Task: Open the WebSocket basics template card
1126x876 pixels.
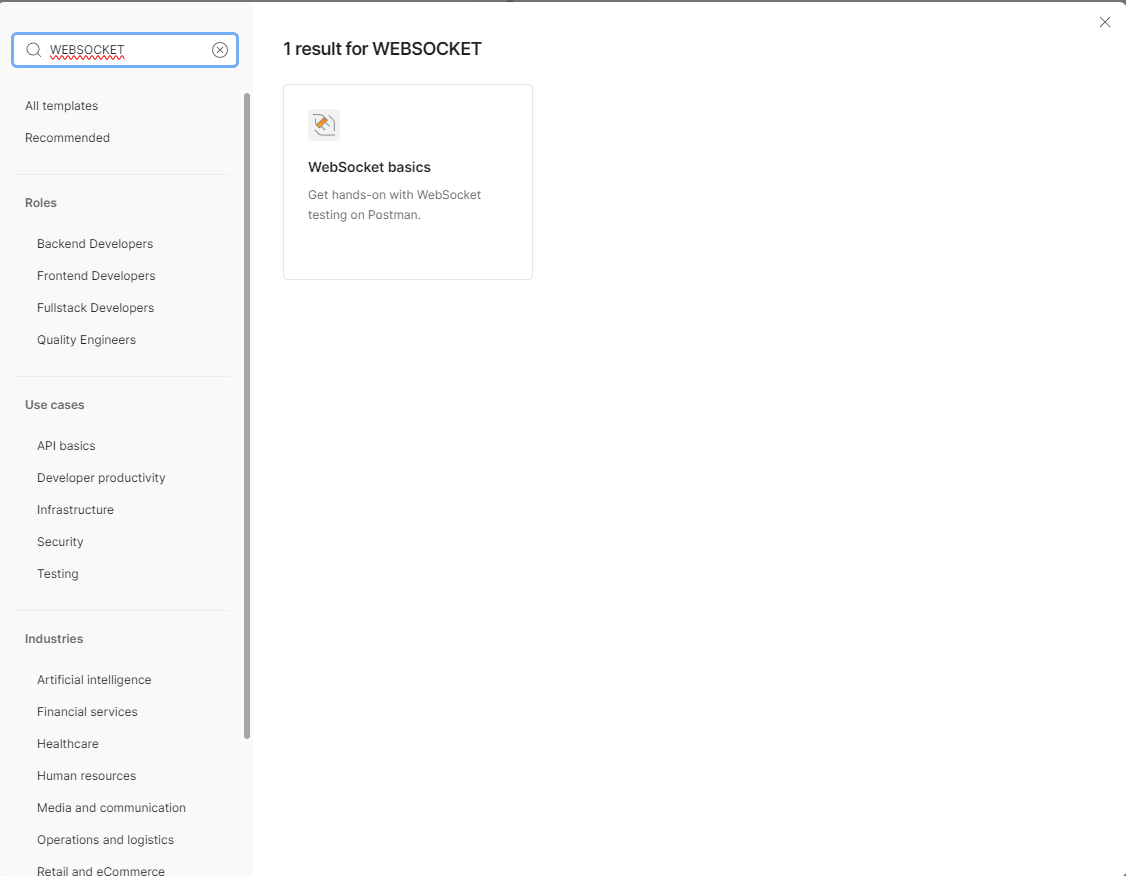Action: 407,181
